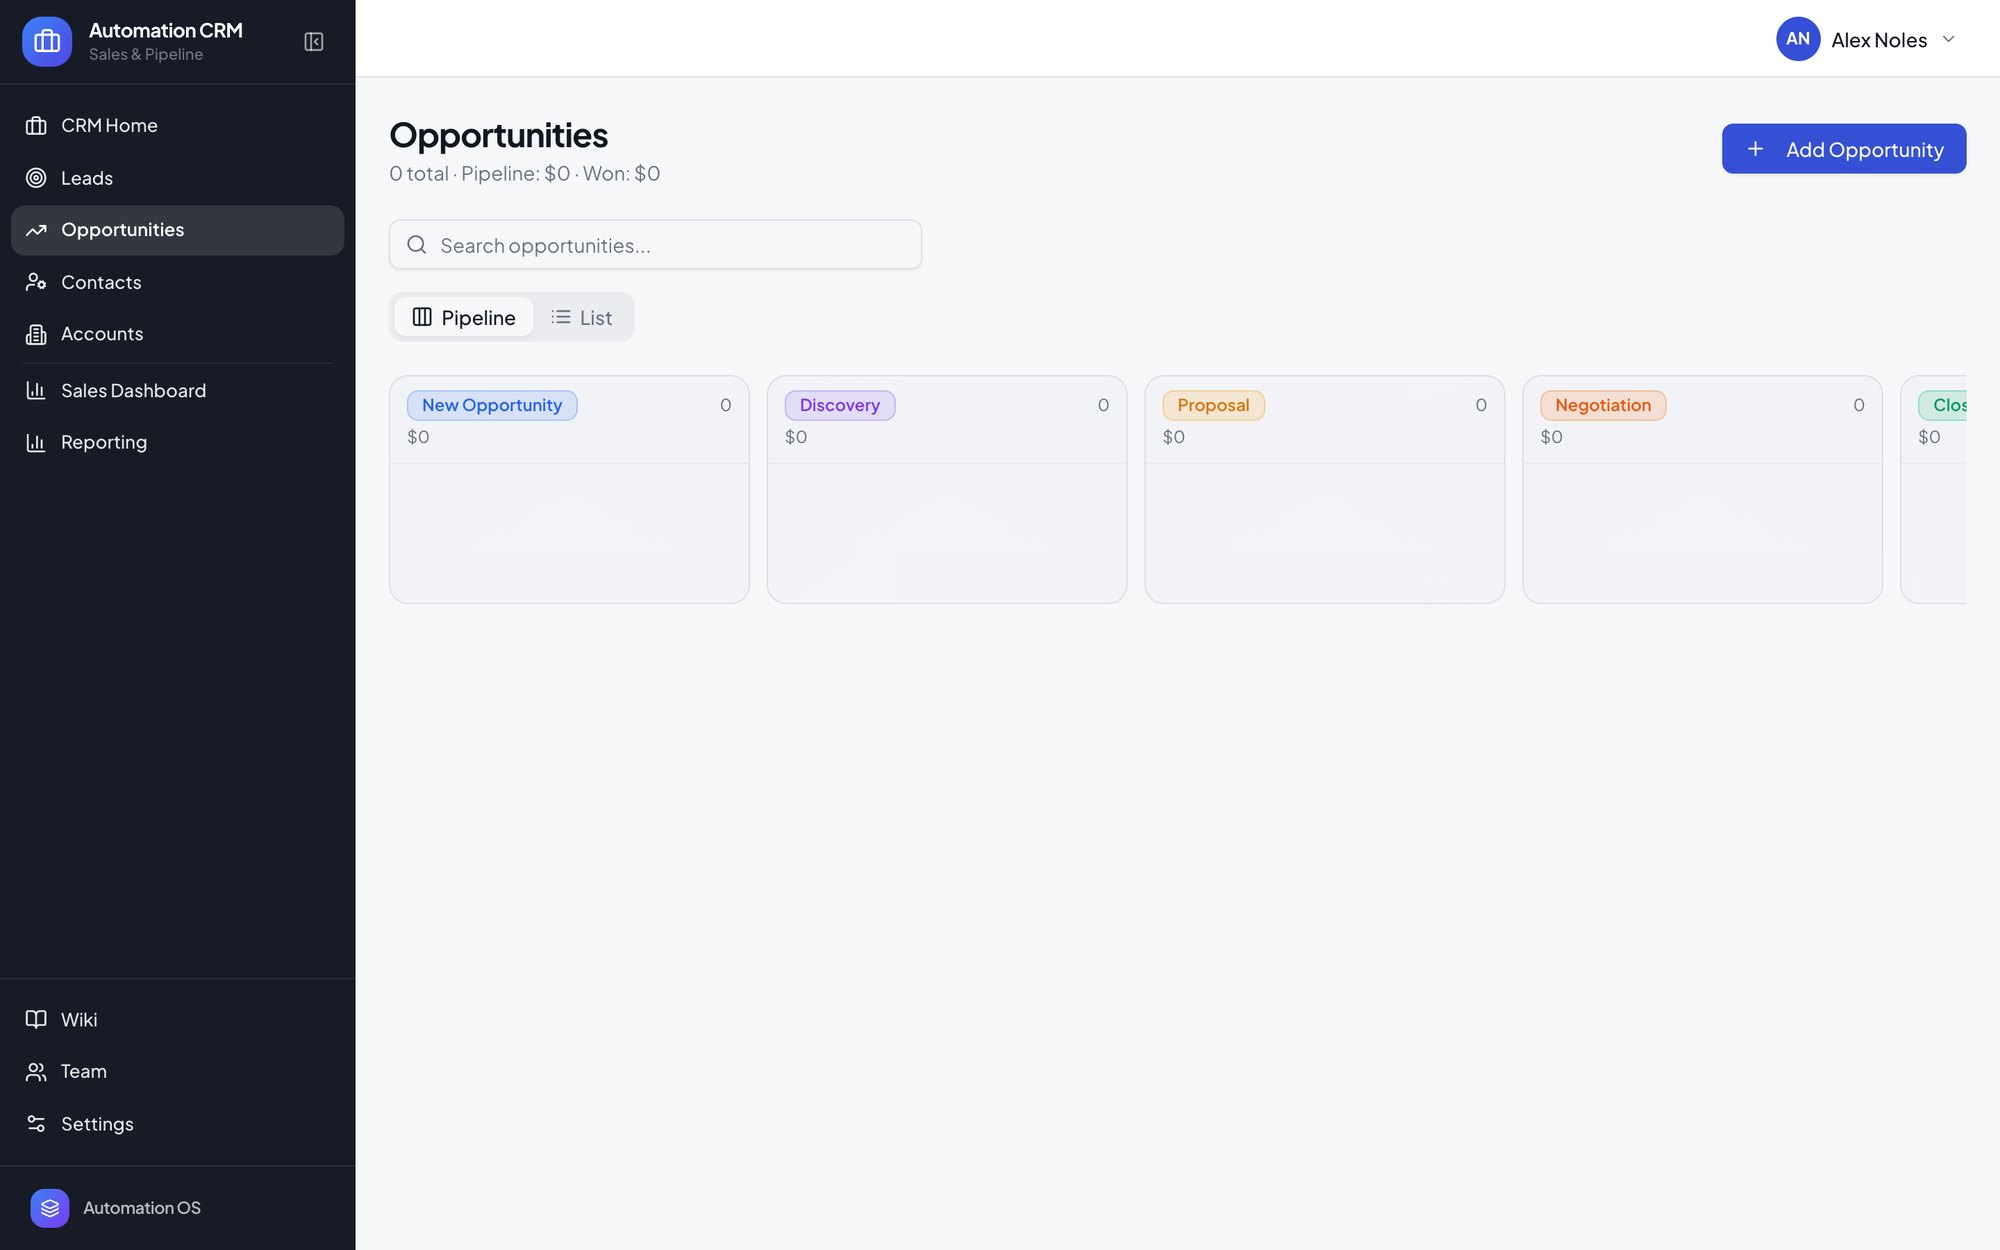Open the Wiki link
The image size is (2000, 1250).
pos(177,1019)
